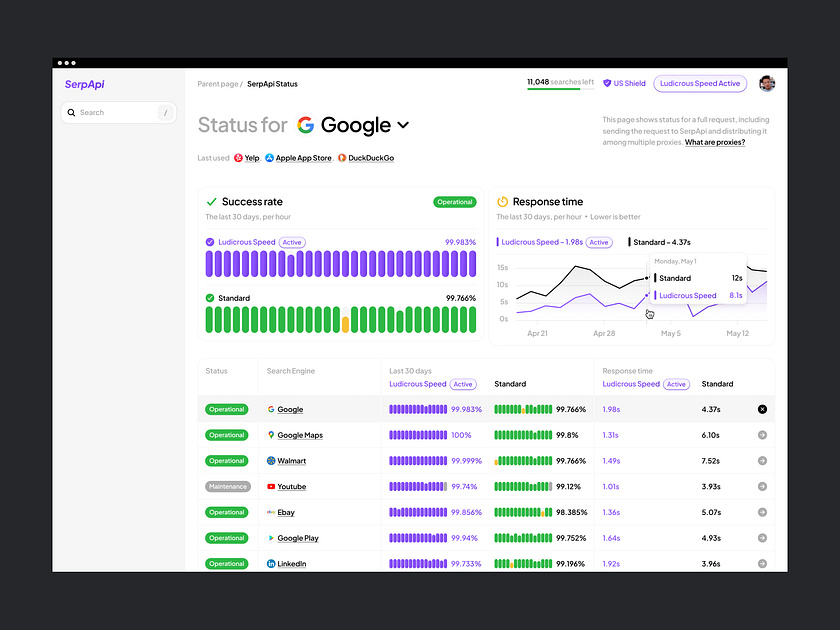
Task: Click the Google Maps pin icon
Action: (x=271, y=435)
